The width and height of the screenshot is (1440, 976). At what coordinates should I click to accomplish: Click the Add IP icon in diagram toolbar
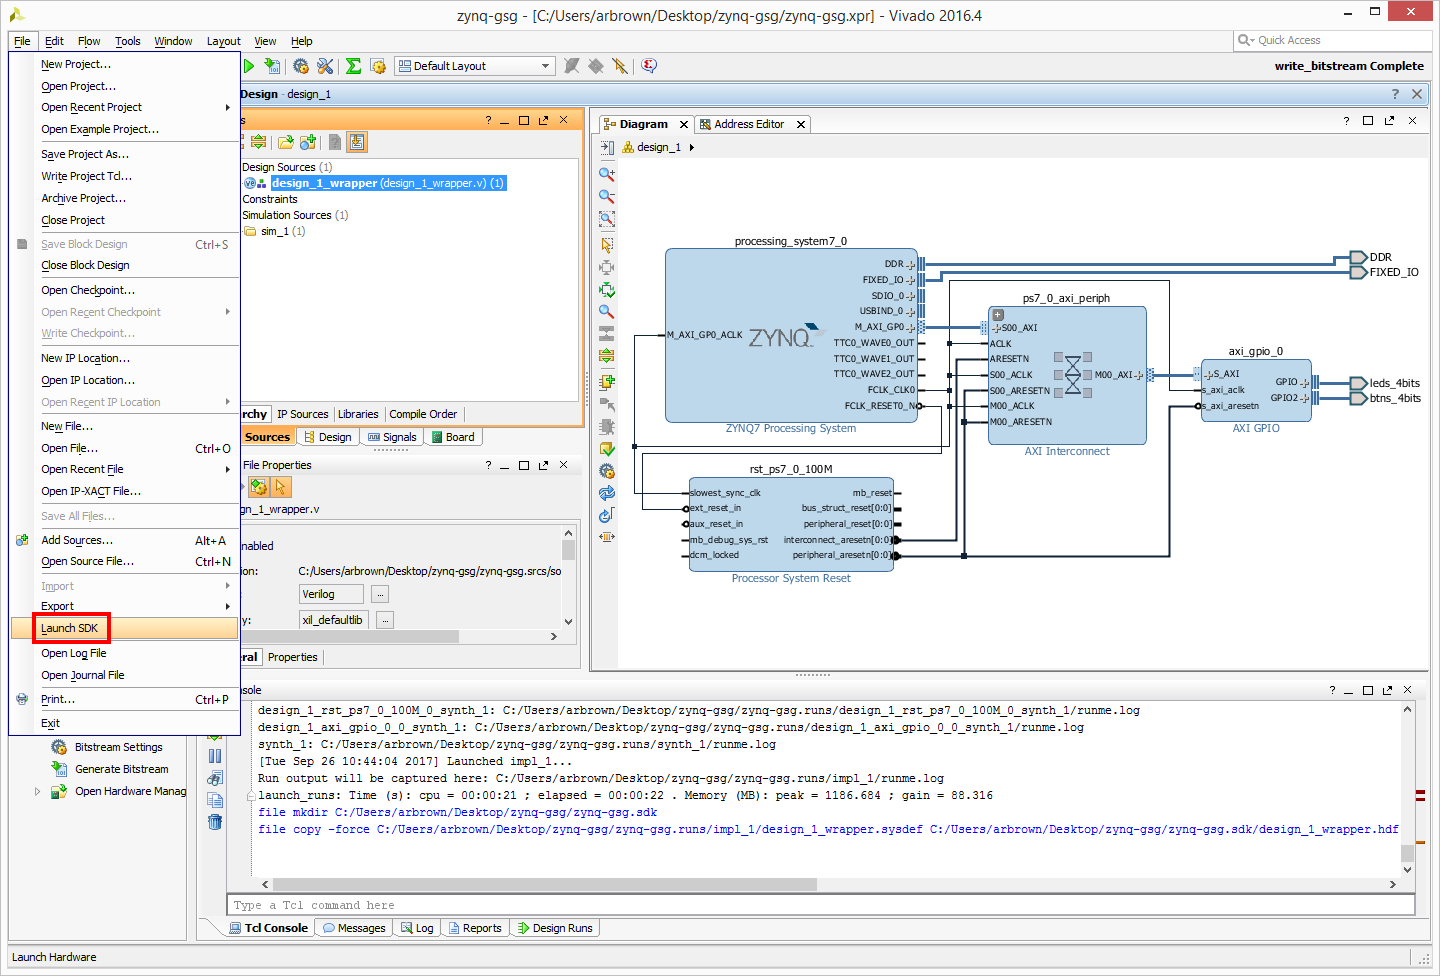point(606,382)
